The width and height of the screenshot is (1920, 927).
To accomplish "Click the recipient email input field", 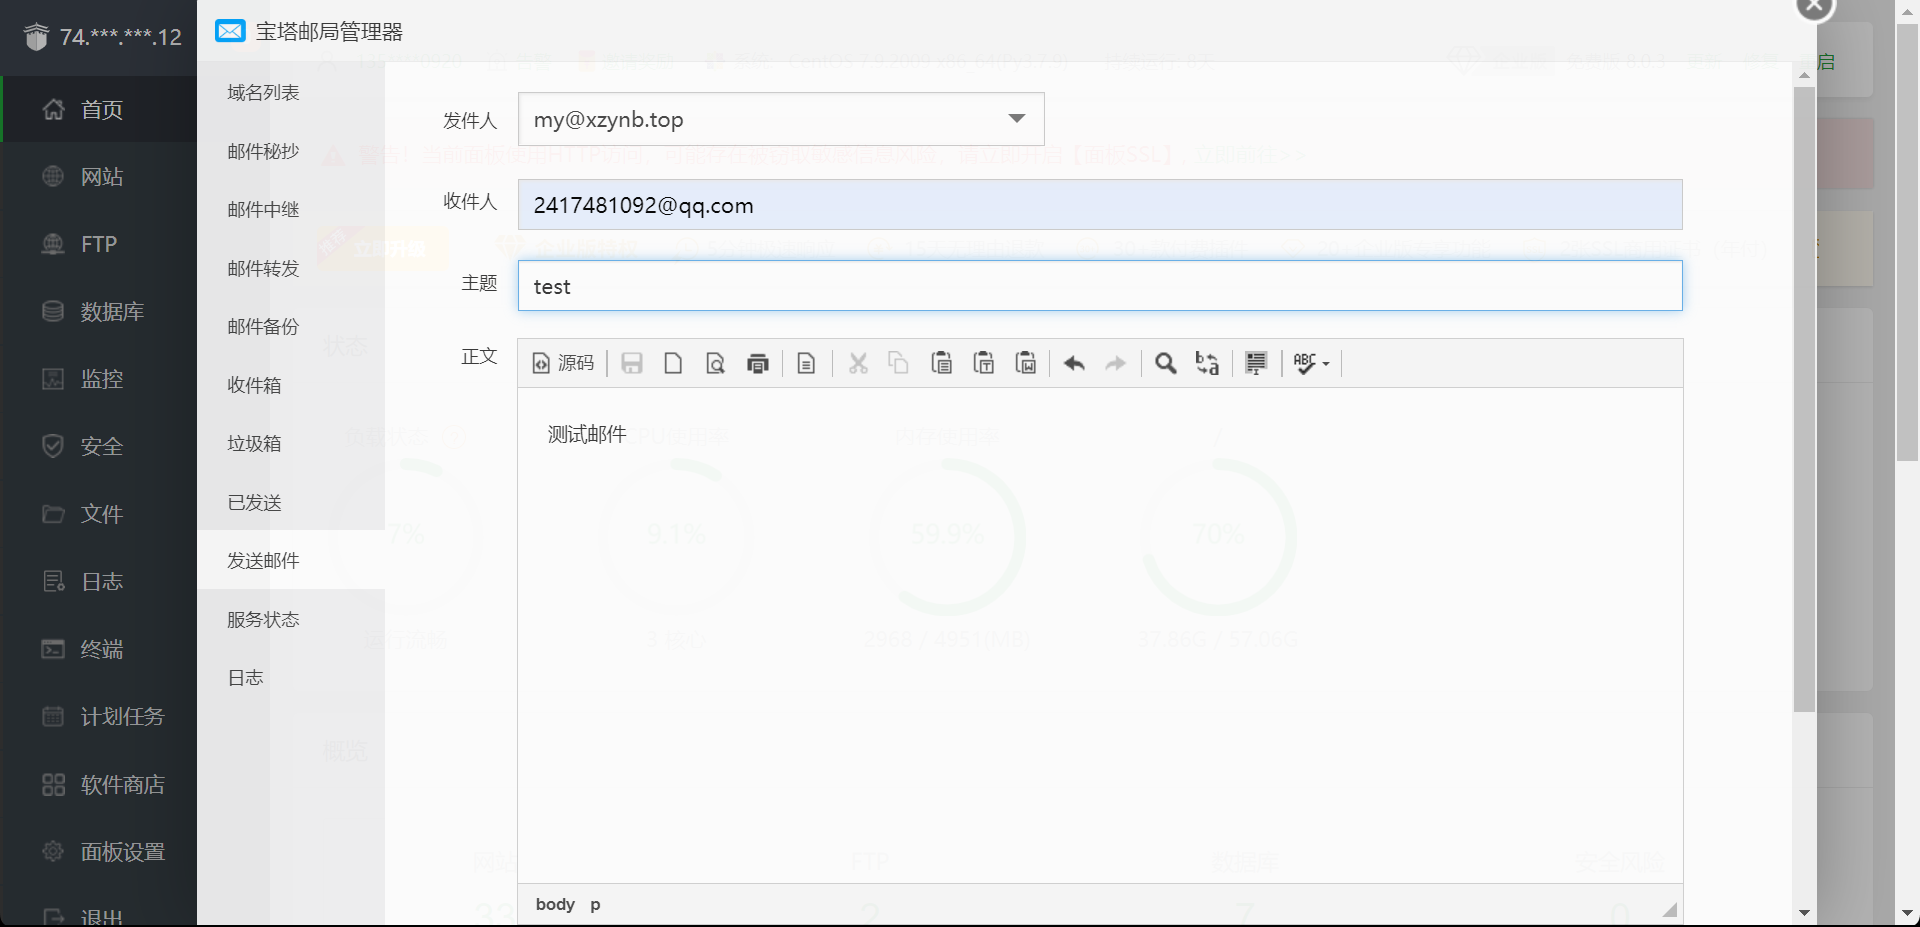I will [x=1100, y=205].
